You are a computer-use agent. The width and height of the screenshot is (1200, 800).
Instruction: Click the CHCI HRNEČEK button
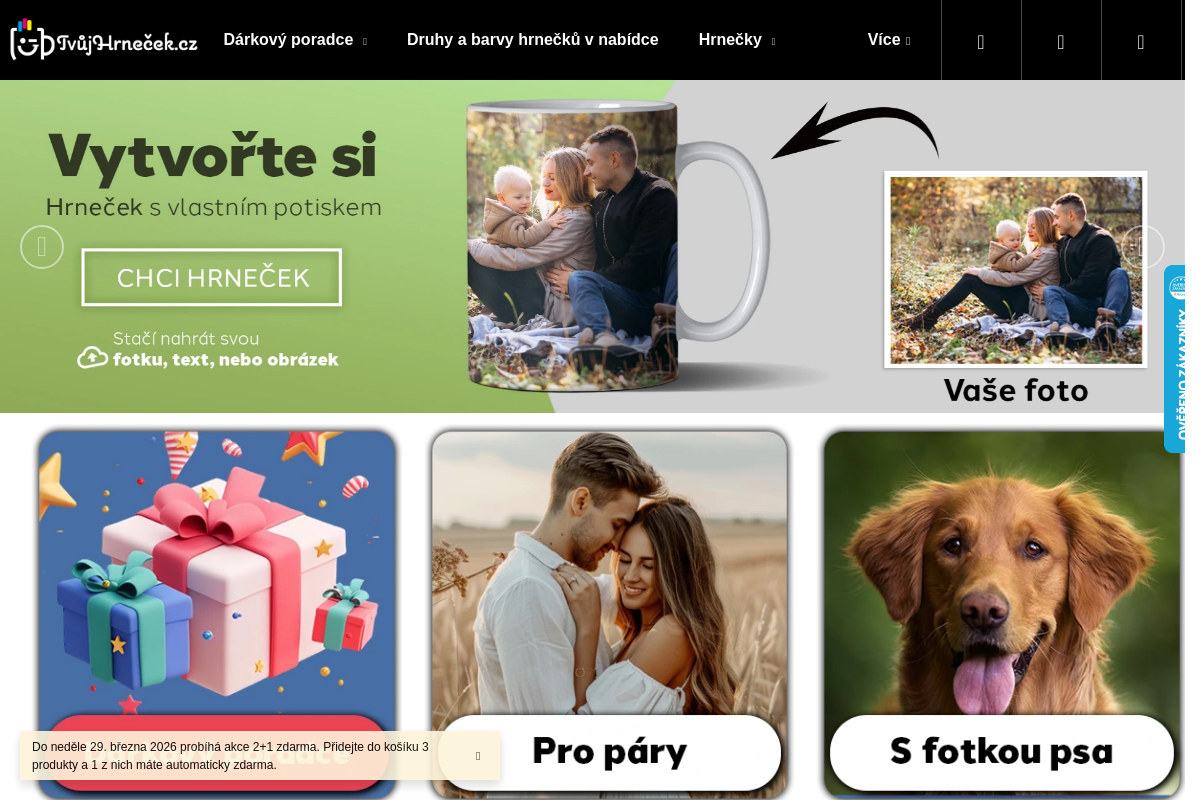(212, 277)
